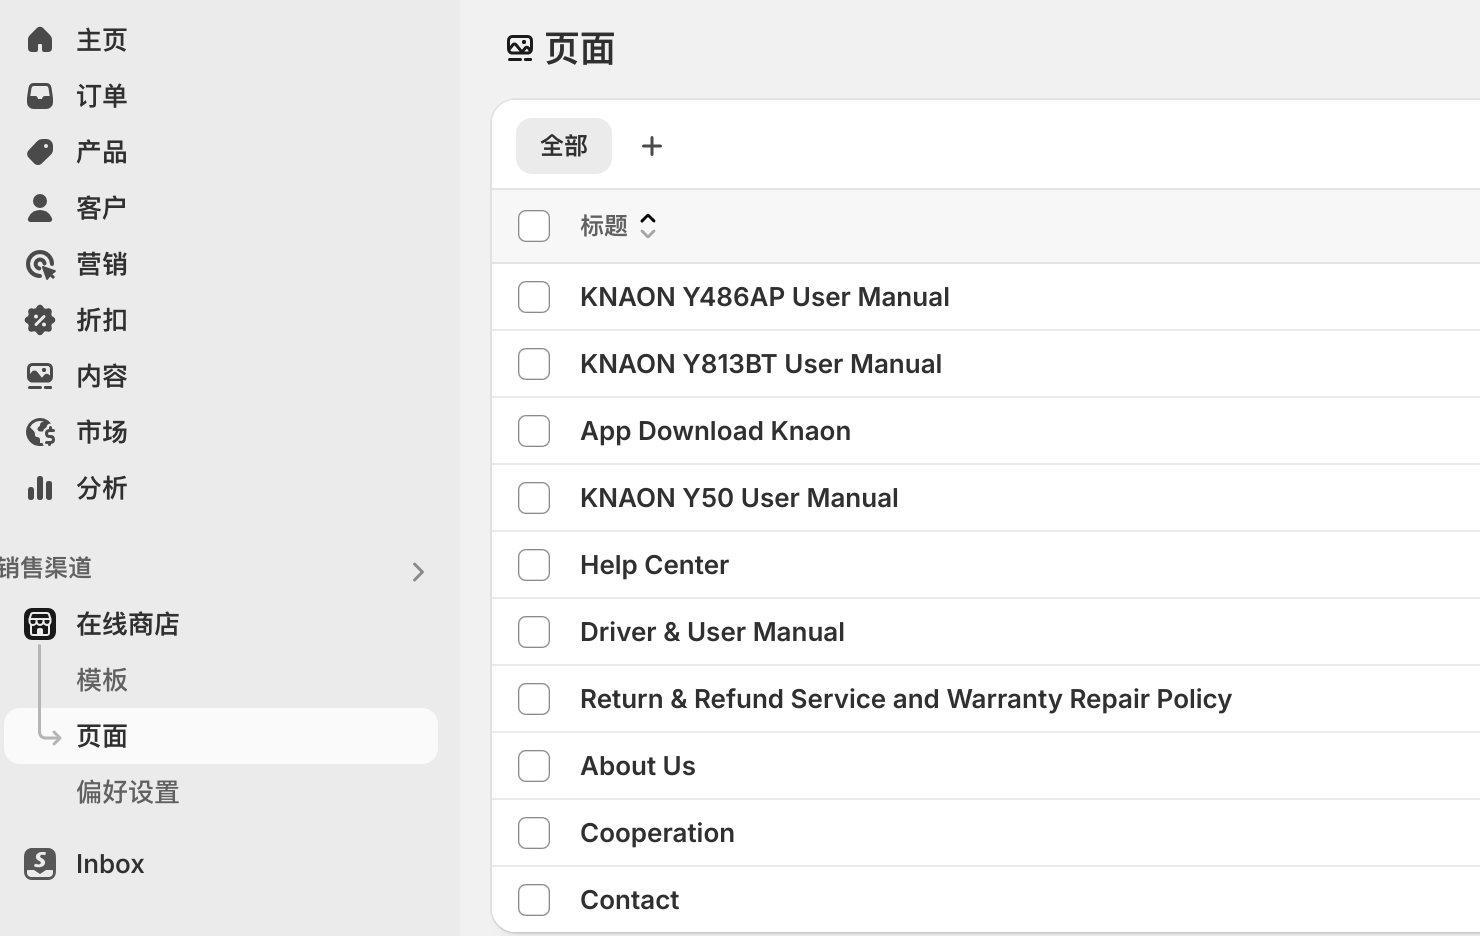Go to 产品 section

102,152
